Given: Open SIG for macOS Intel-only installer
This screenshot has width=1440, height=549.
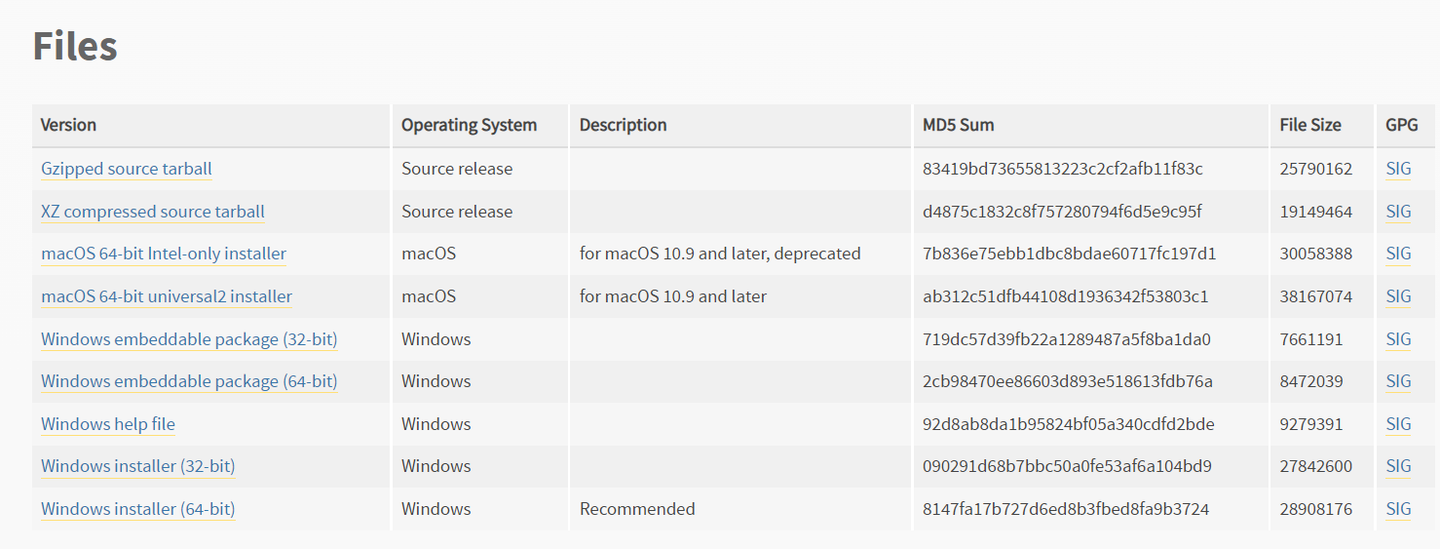Looking at the screenshot, I should tap(1398, 254).
